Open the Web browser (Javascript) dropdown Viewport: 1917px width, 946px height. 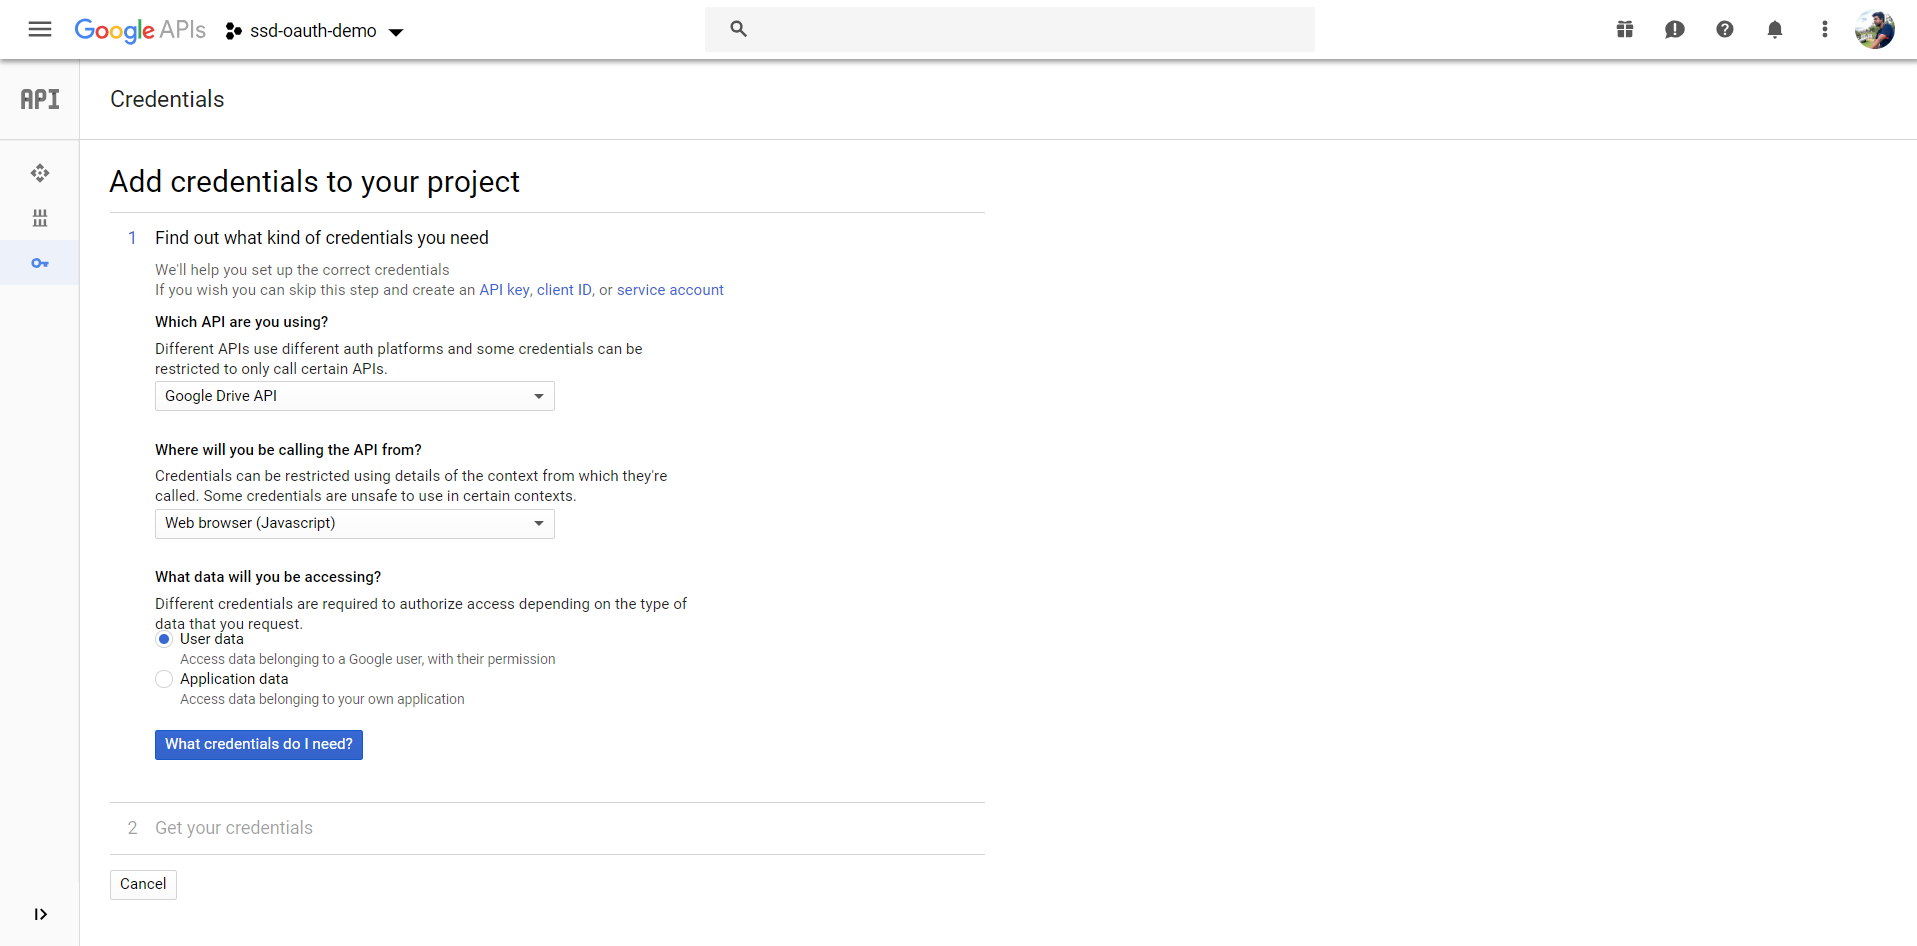(x=354, y=523)
